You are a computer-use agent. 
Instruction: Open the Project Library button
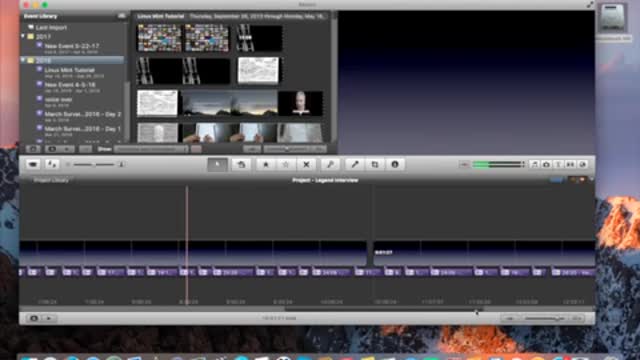51,180
